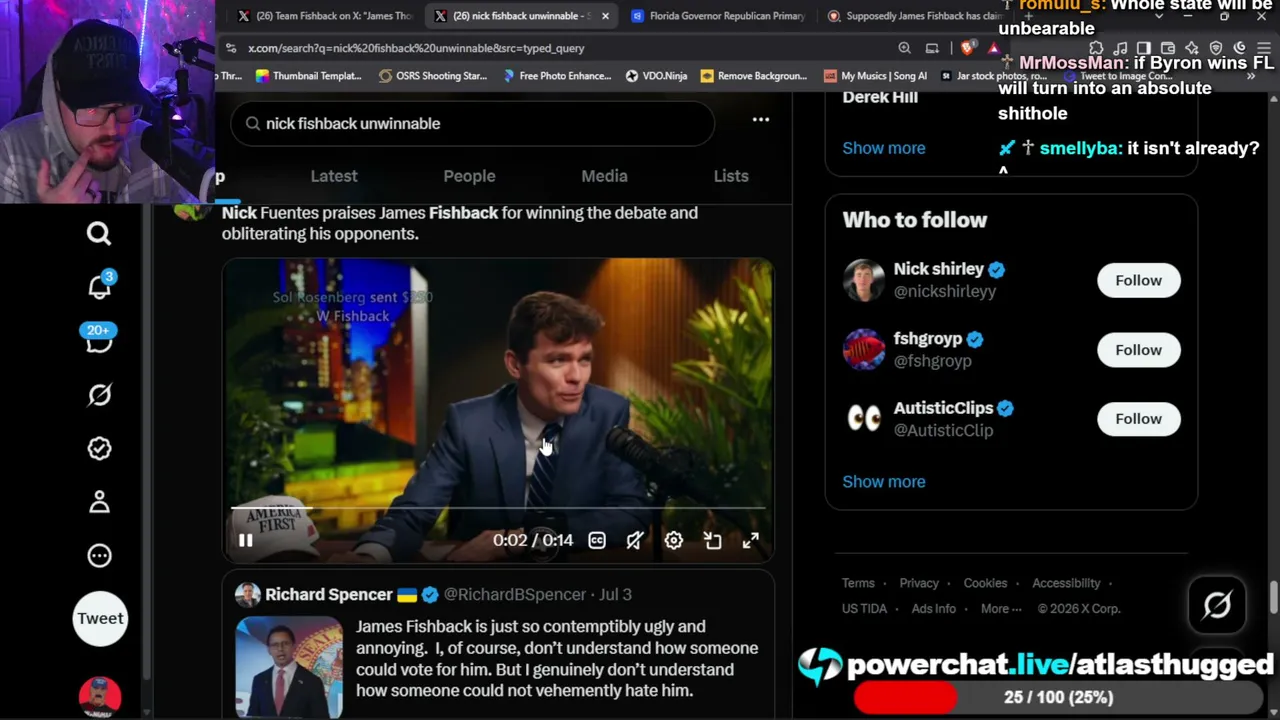Expand the More footer menu
1280x720 pixels.
pyautogui.click(x=1001, y=608)
